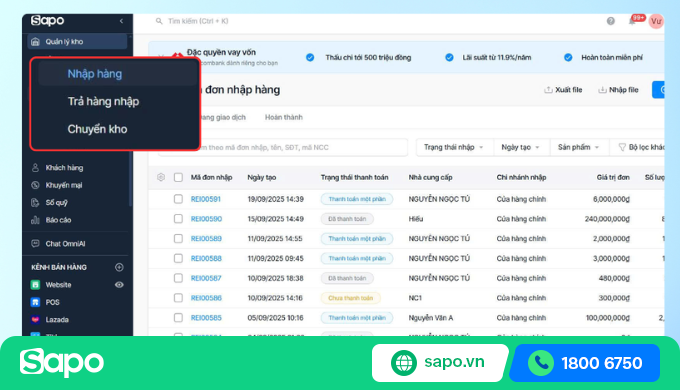Switch to the Hoàn thành tab

(284, 117)
